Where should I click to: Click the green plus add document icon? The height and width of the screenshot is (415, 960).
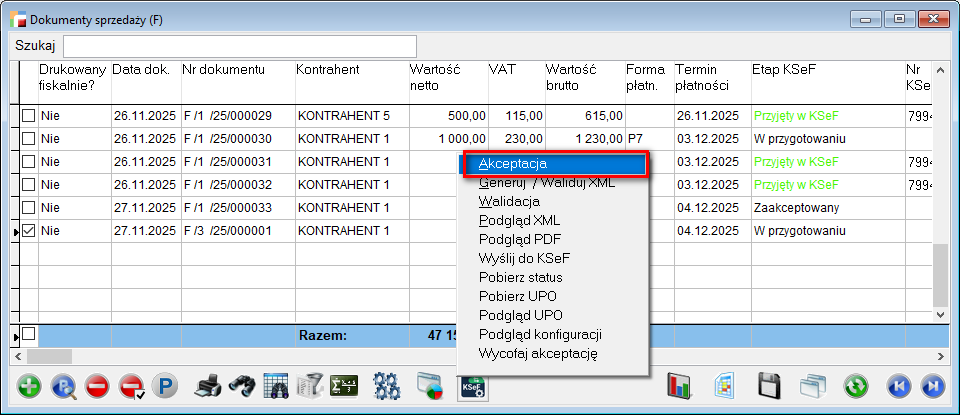[x=30, y=386]
